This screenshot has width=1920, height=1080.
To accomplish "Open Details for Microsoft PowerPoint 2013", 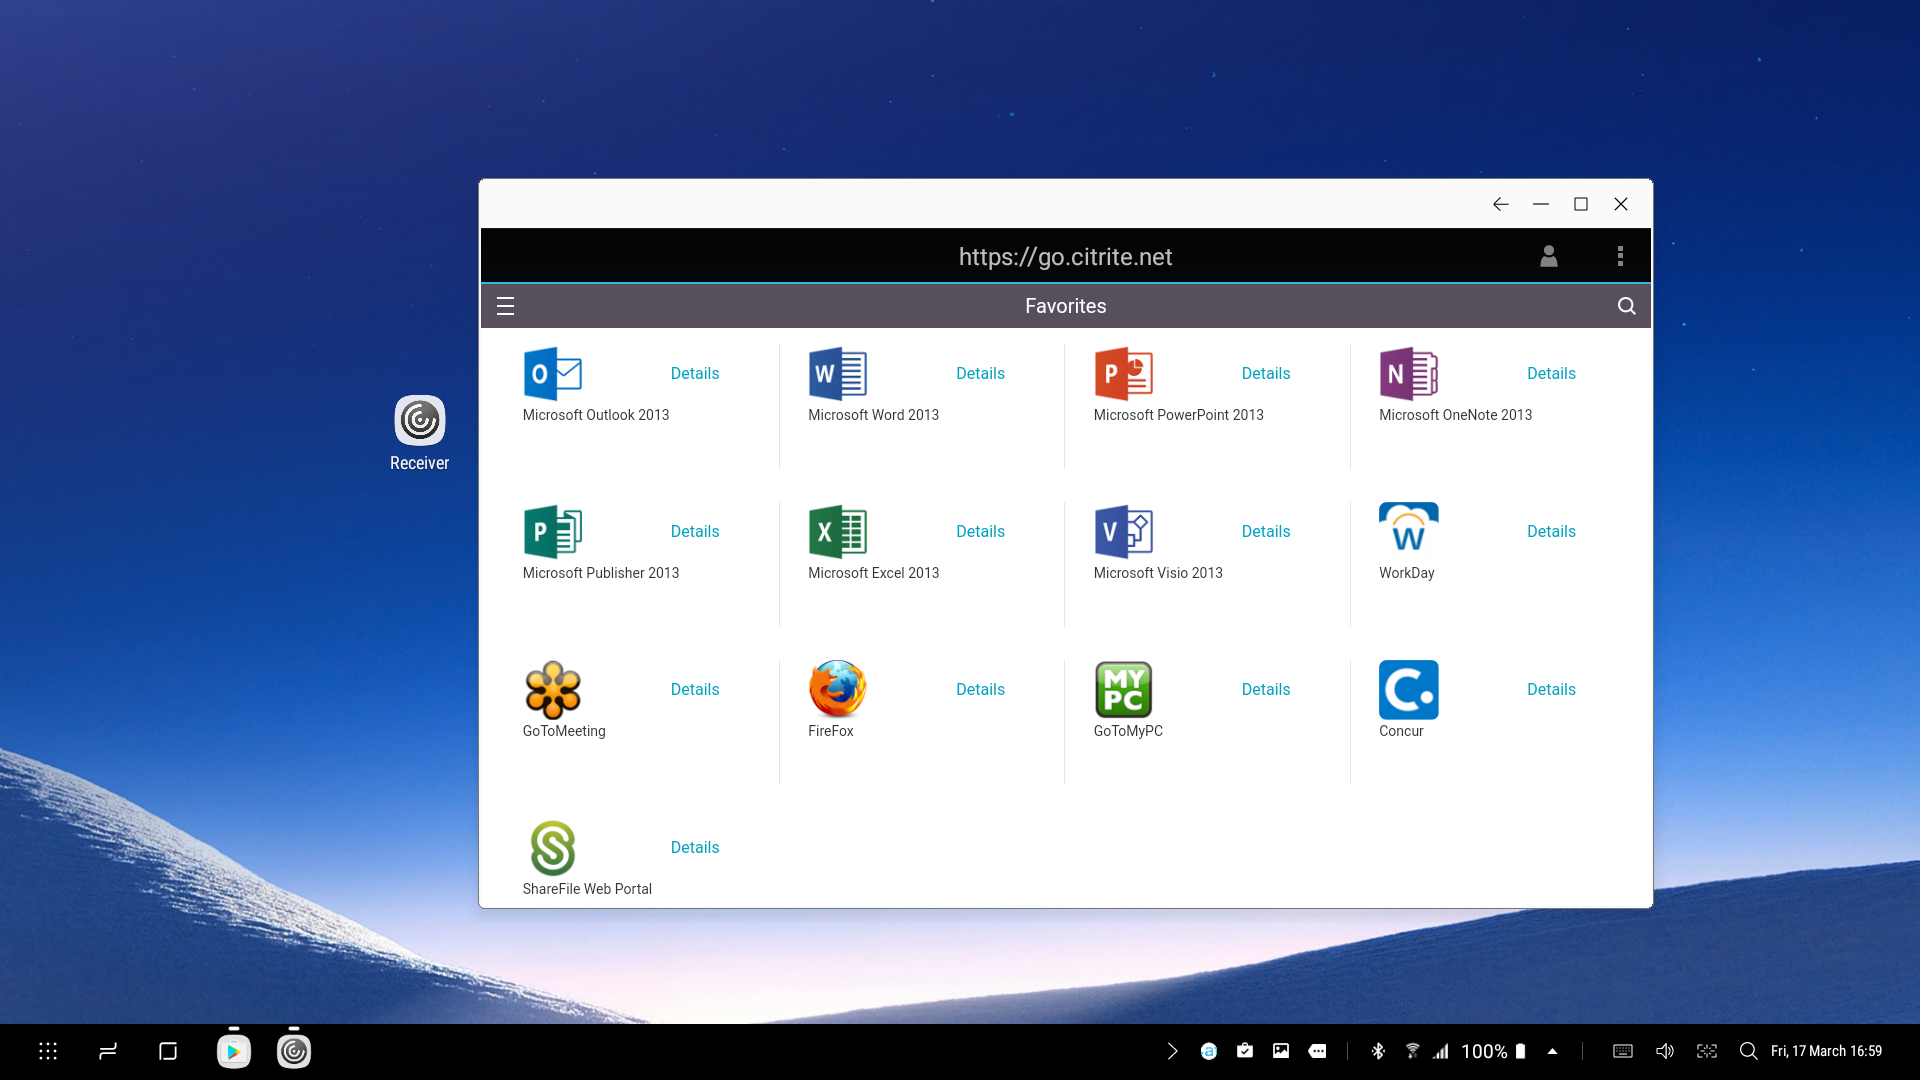I will tap(1266, 374).
